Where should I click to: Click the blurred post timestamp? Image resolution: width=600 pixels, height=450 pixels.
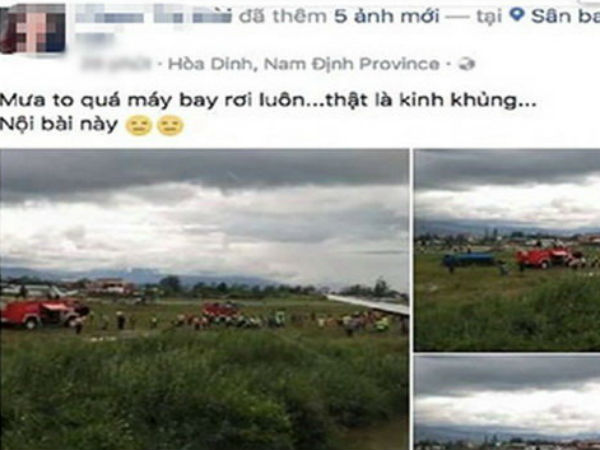point(116,64)
